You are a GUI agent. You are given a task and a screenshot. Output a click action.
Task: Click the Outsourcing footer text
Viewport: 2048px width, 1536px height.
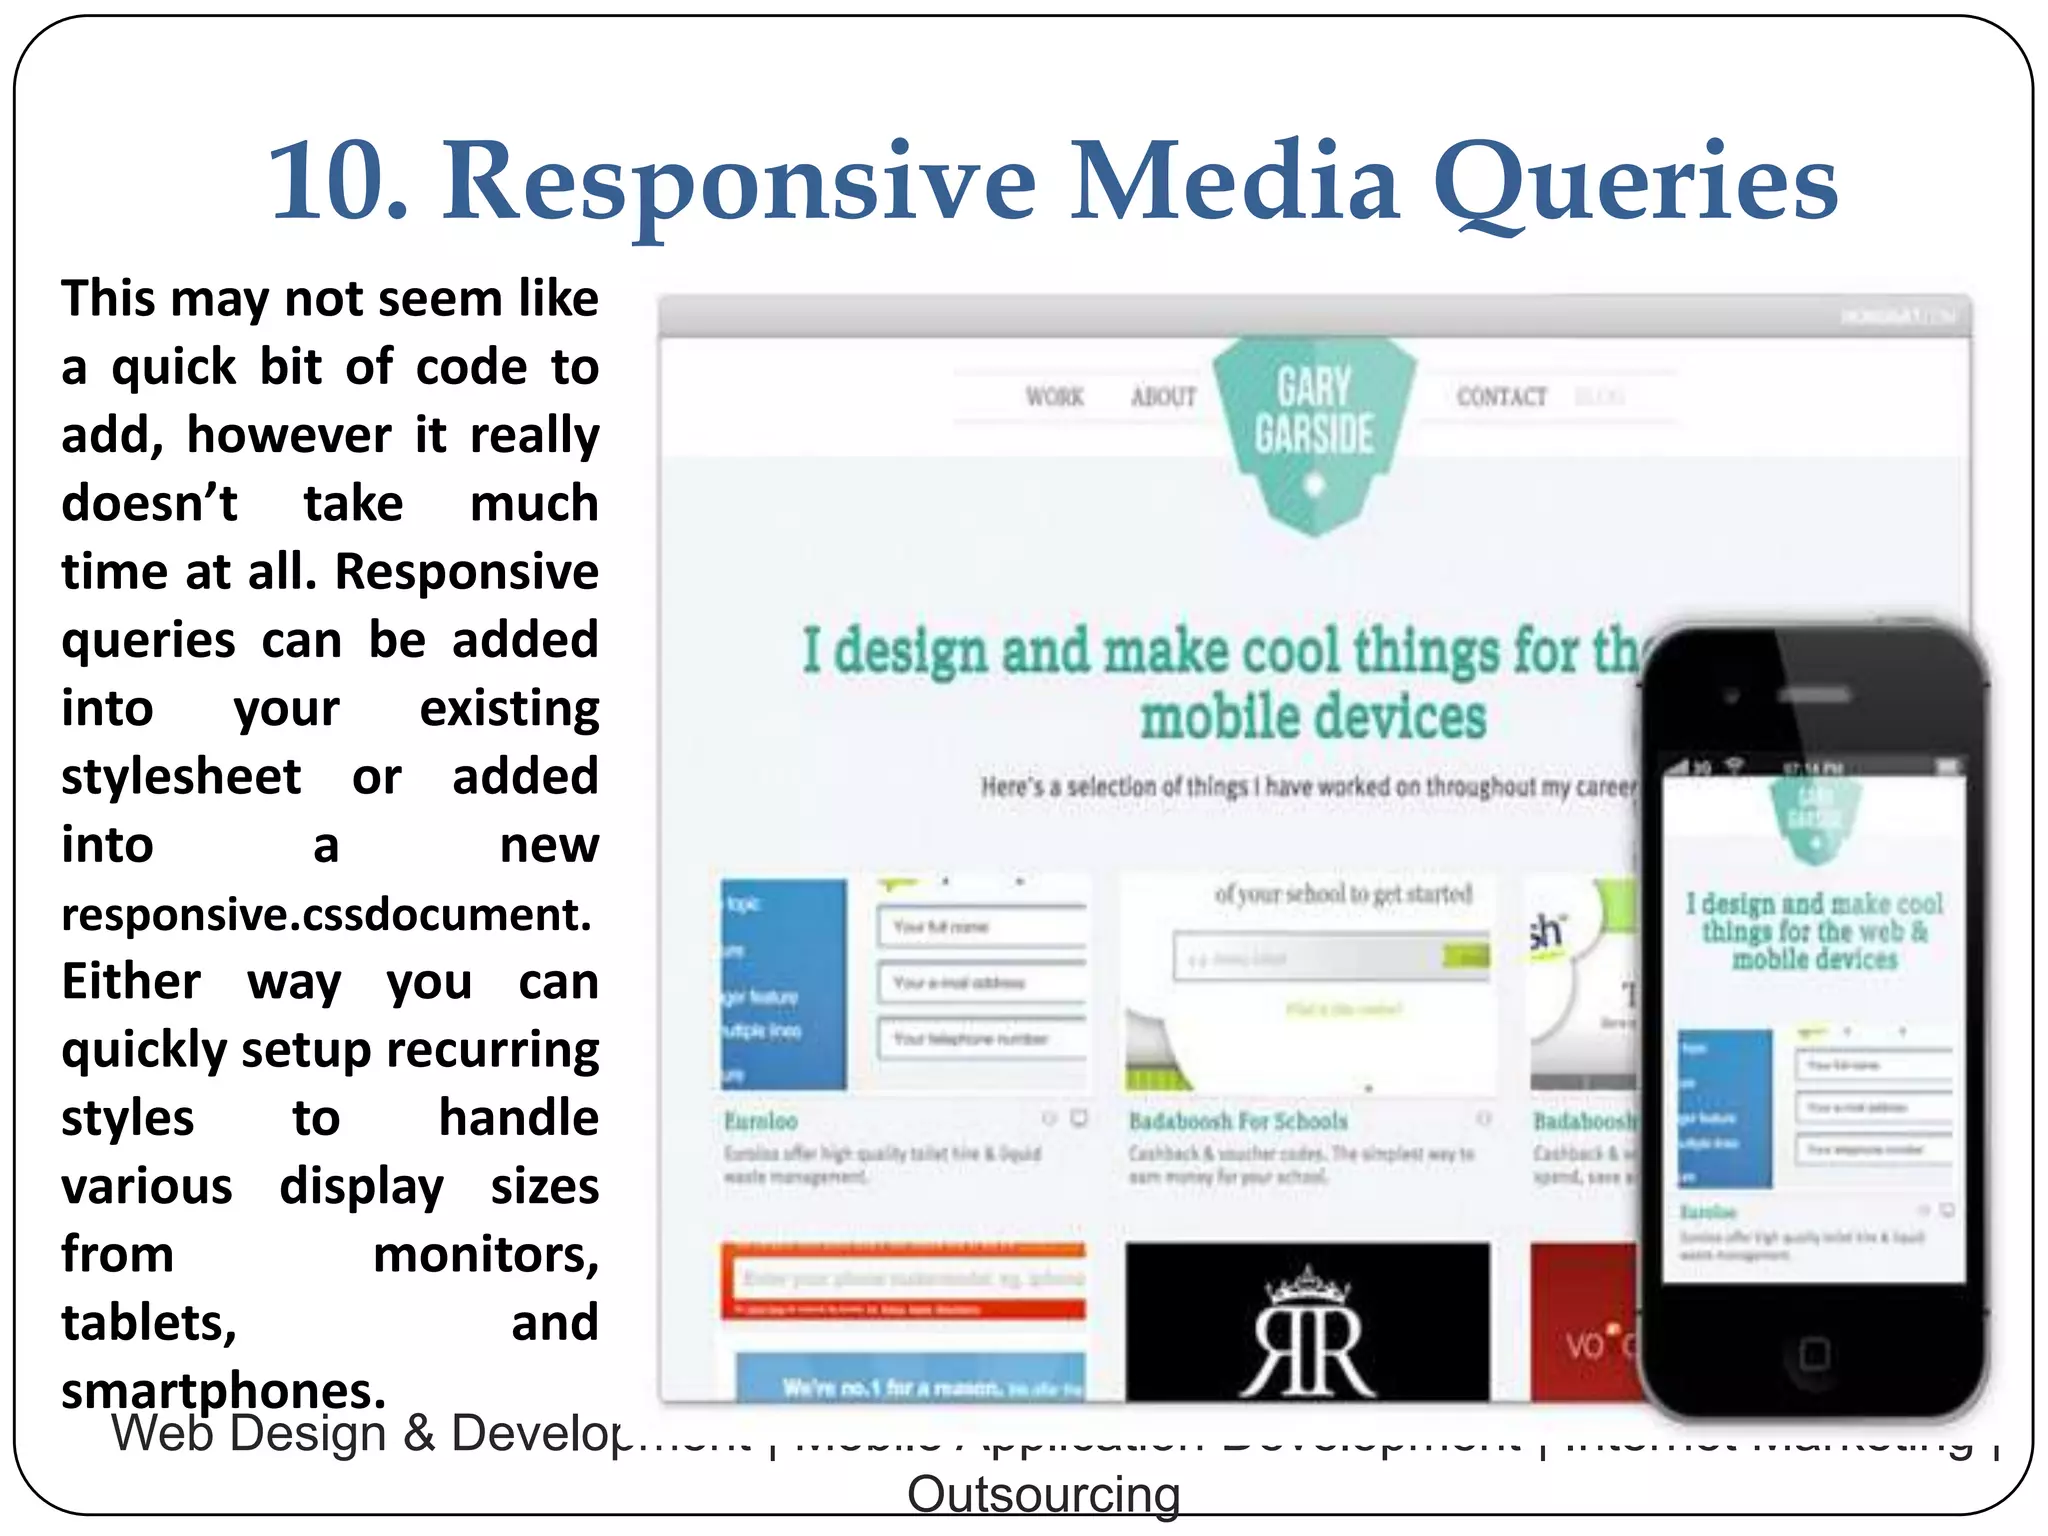(1043, 1494)
